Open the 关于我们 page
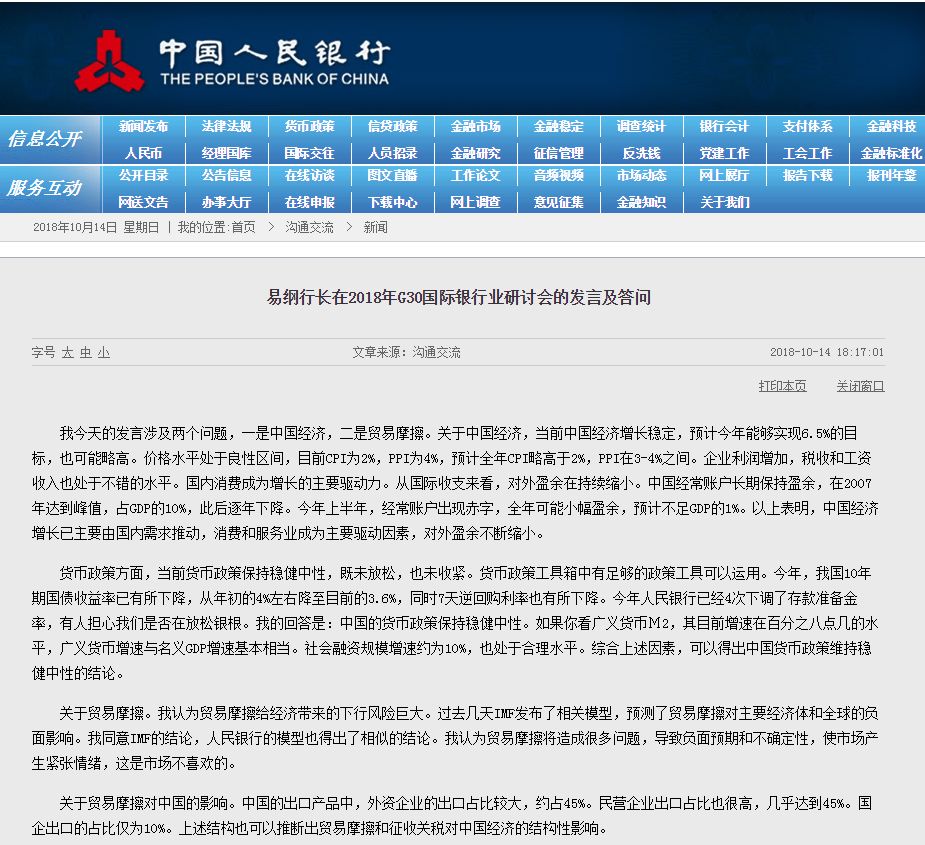Screen dimensions: 925x845 [x=724, y=202]
